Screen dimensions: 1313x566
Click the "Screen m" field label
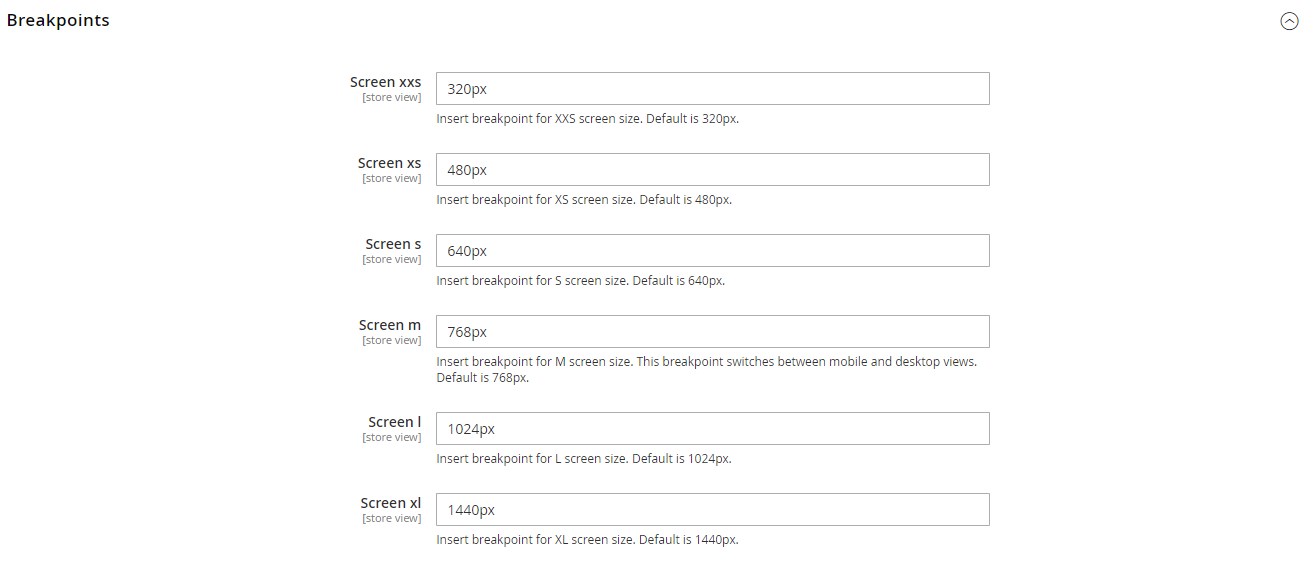point(390,325)
